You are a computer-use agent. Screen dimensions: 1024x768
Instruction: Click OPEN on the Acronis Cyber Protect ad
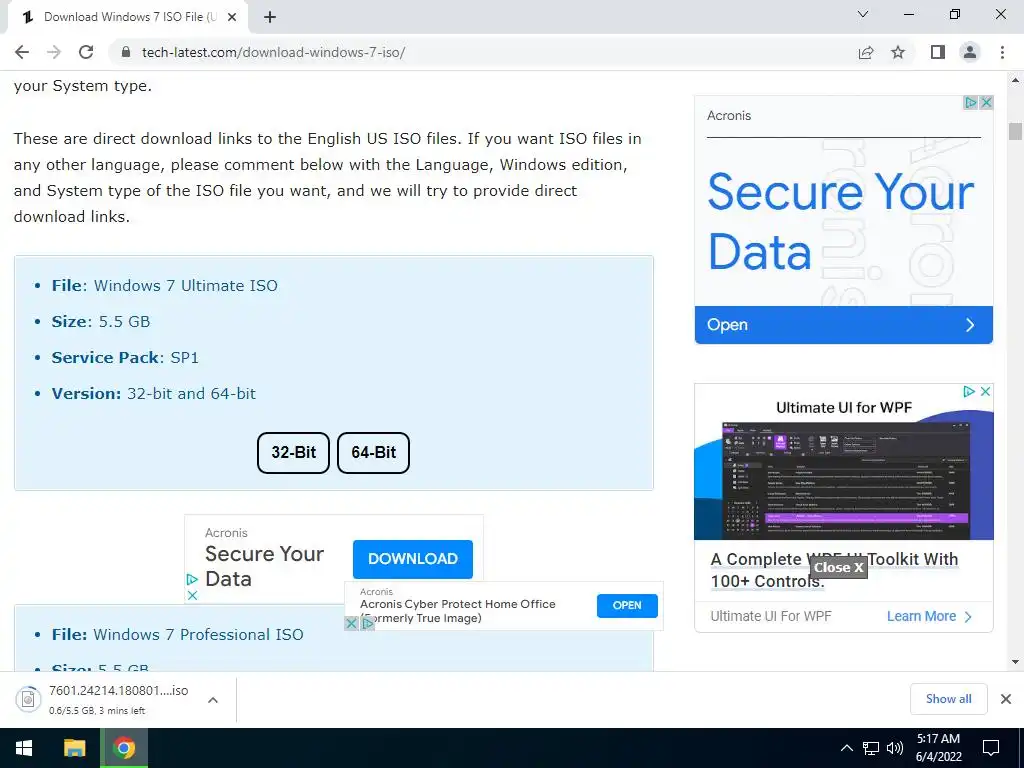tap(627, 605)
